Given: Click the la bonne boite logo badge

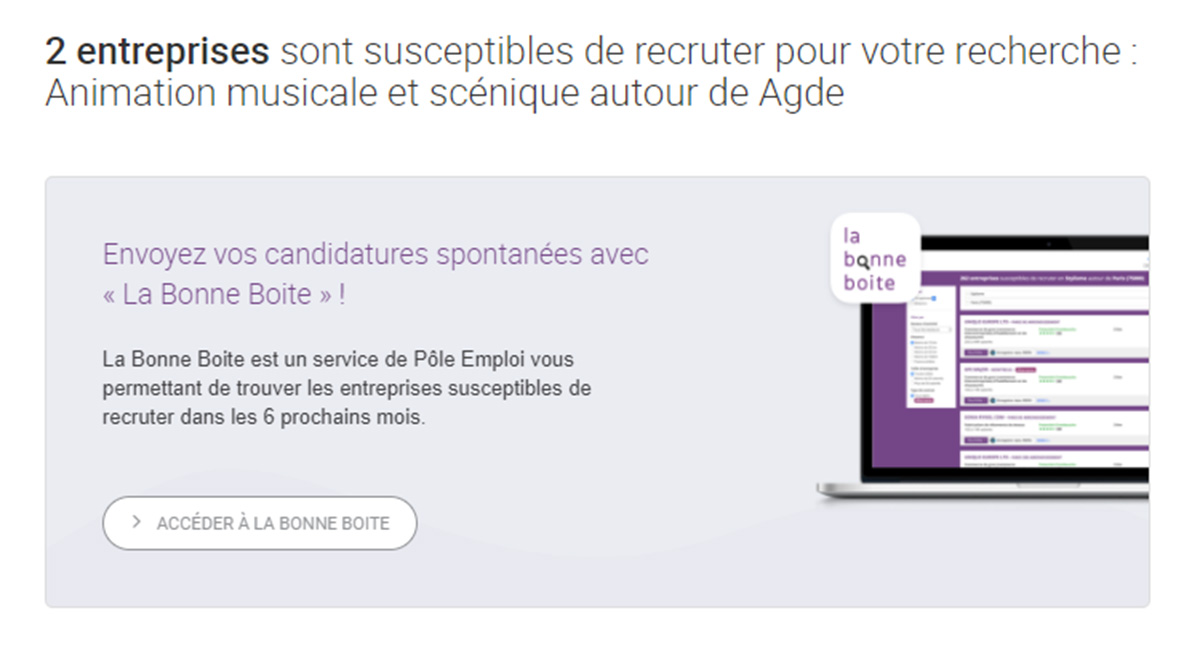Looking at the screenshot, I should [x=875, y=258].
